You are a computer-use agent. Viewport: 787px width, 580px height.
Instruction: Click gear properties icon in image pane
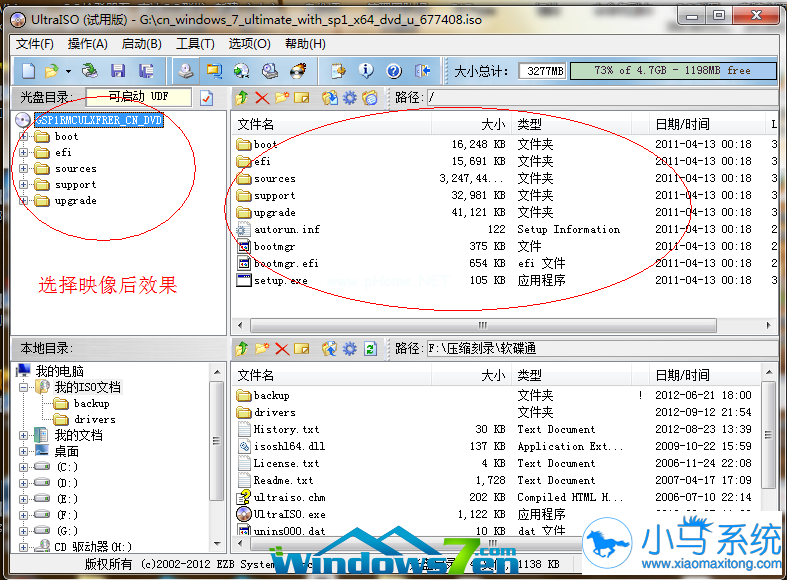click(x=350, y=97)
